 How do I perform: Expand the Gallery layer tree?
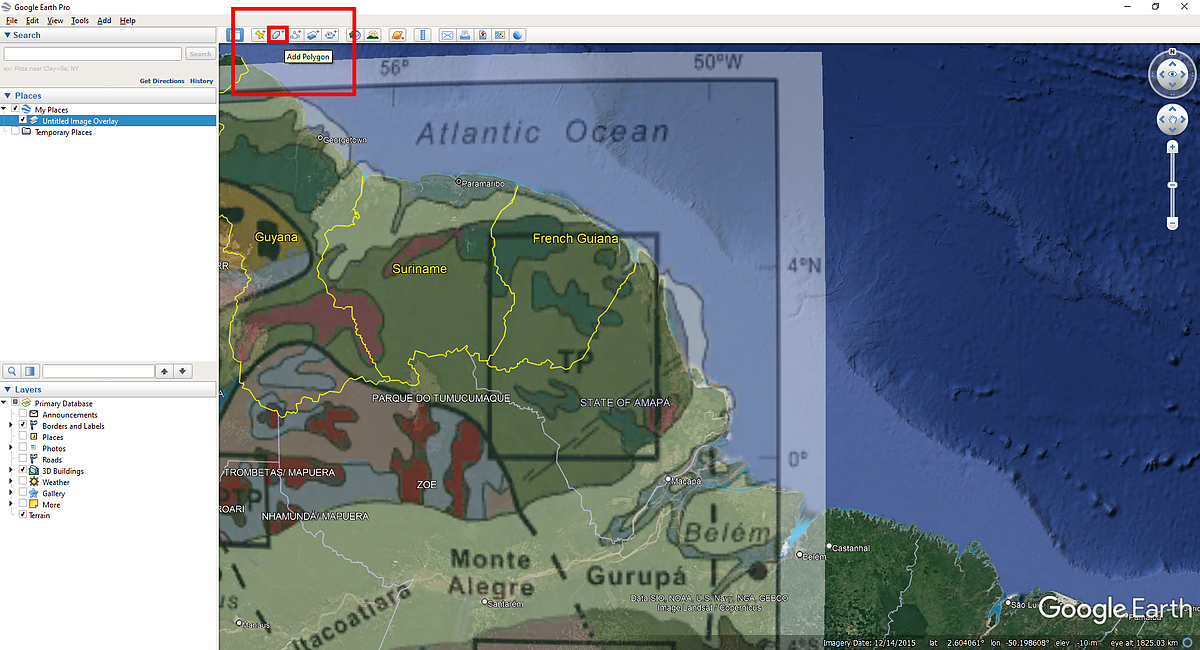pyautogui.click(x=12, y=492)
